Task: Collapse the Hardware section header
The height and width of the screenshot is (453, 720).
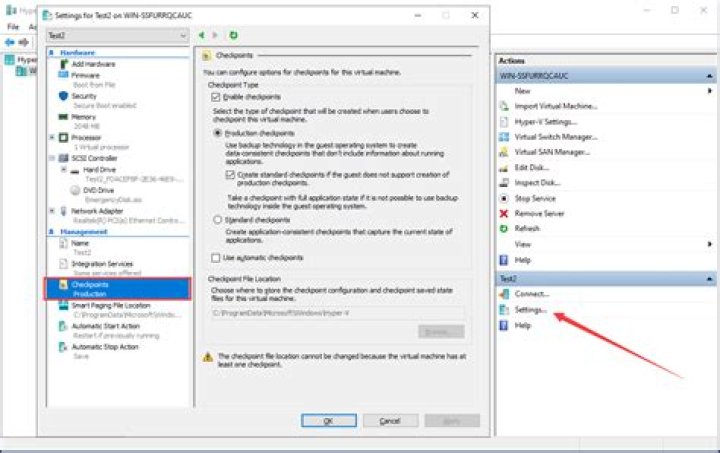Action: (51, 53)
